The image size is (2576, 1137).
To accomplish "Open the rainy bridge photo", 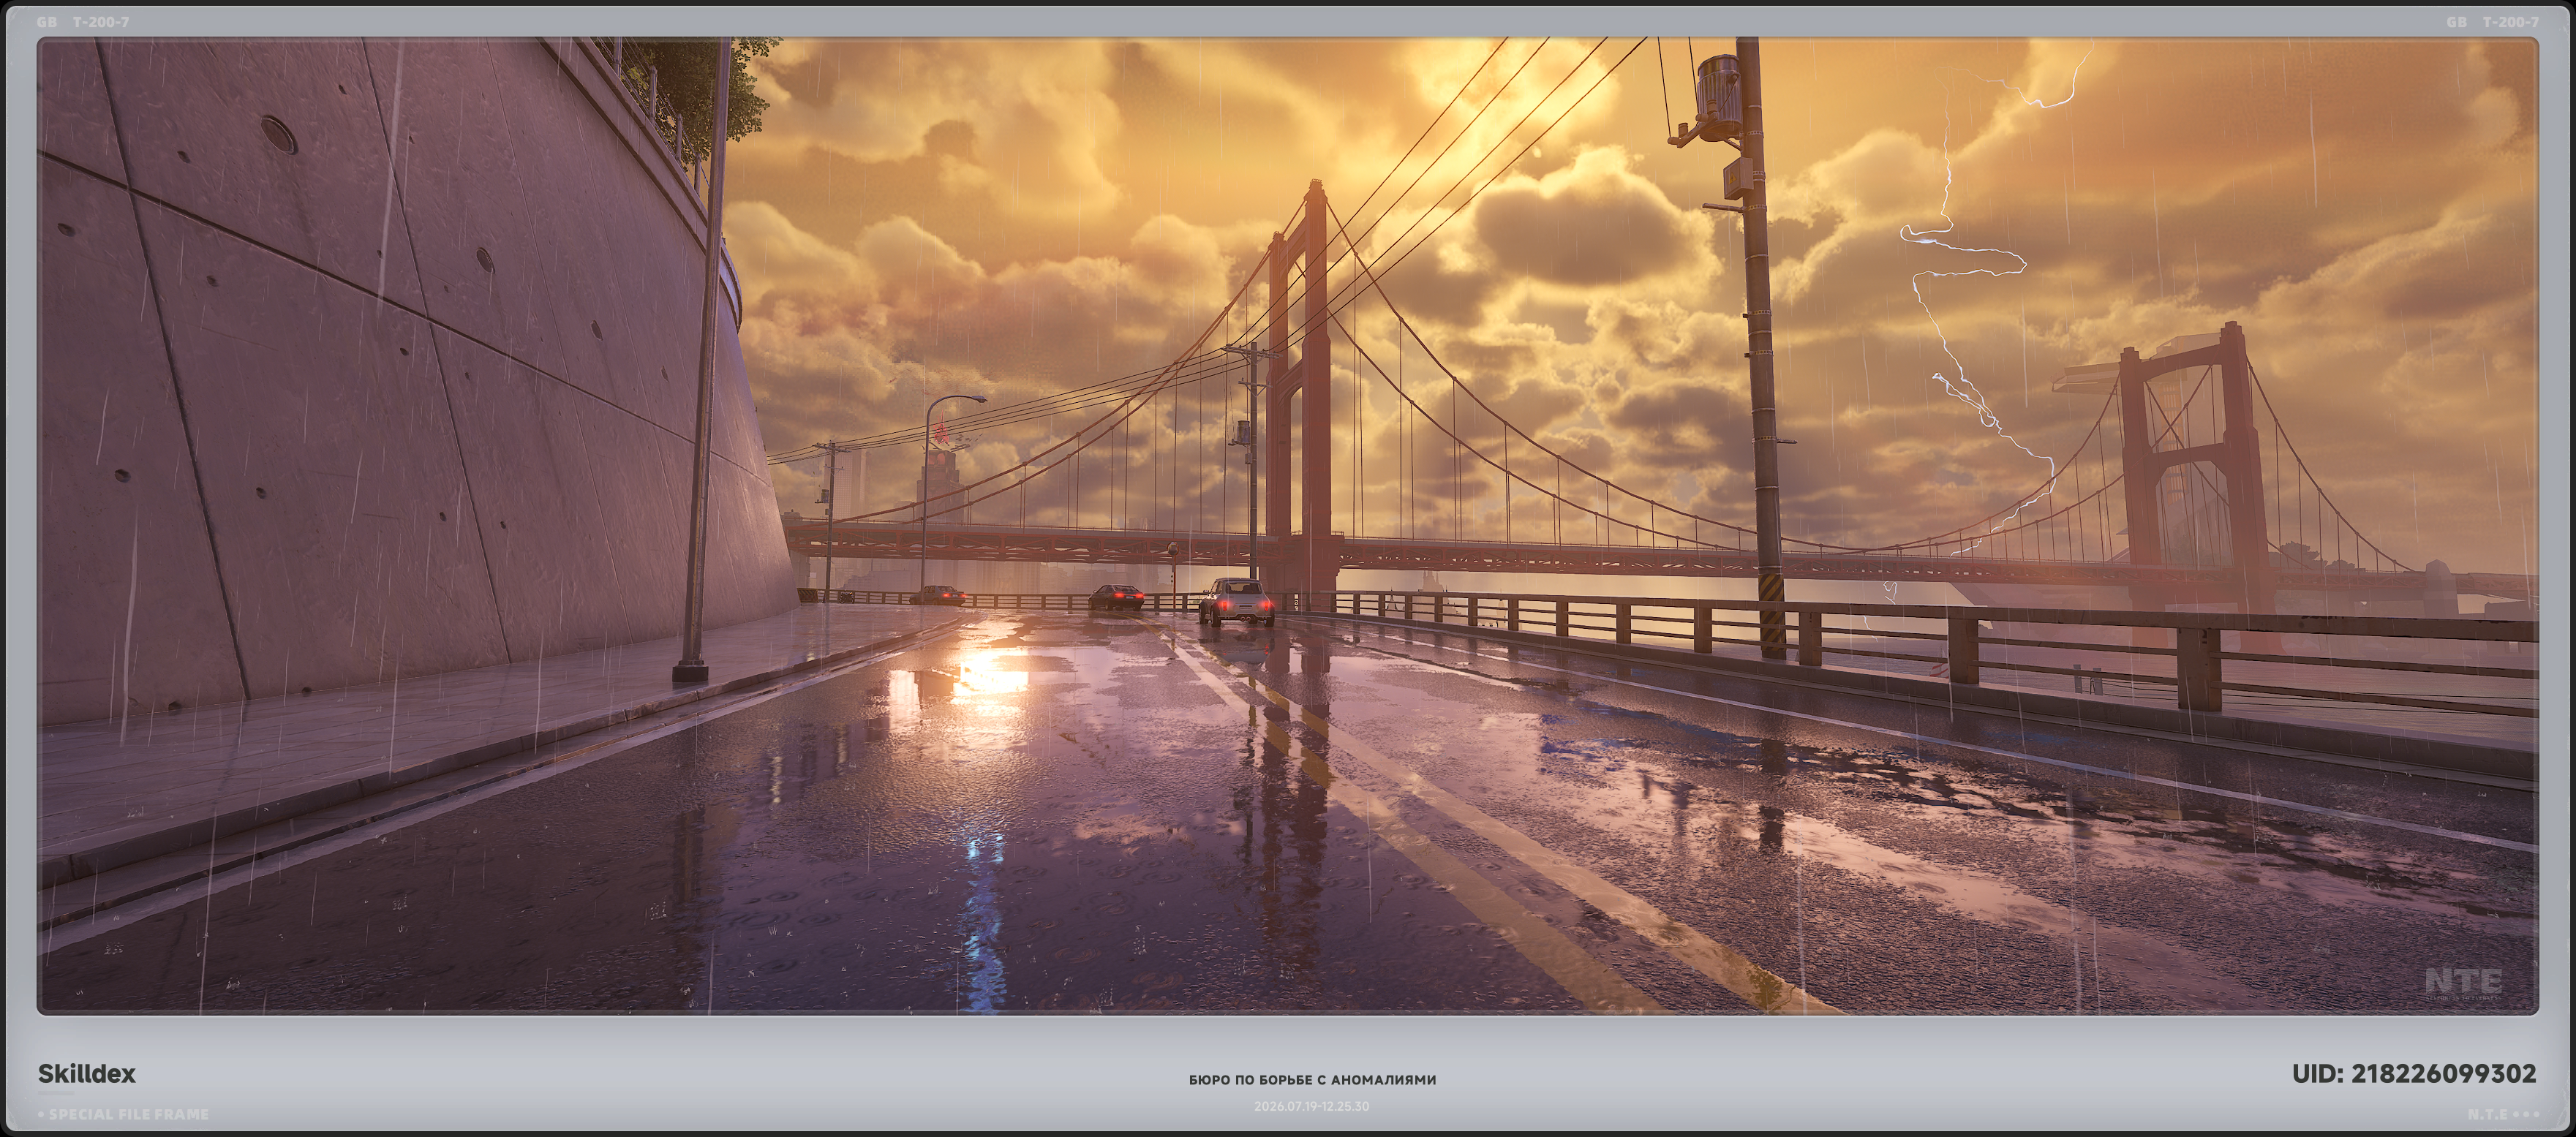I will click(x=1288, y=526).
